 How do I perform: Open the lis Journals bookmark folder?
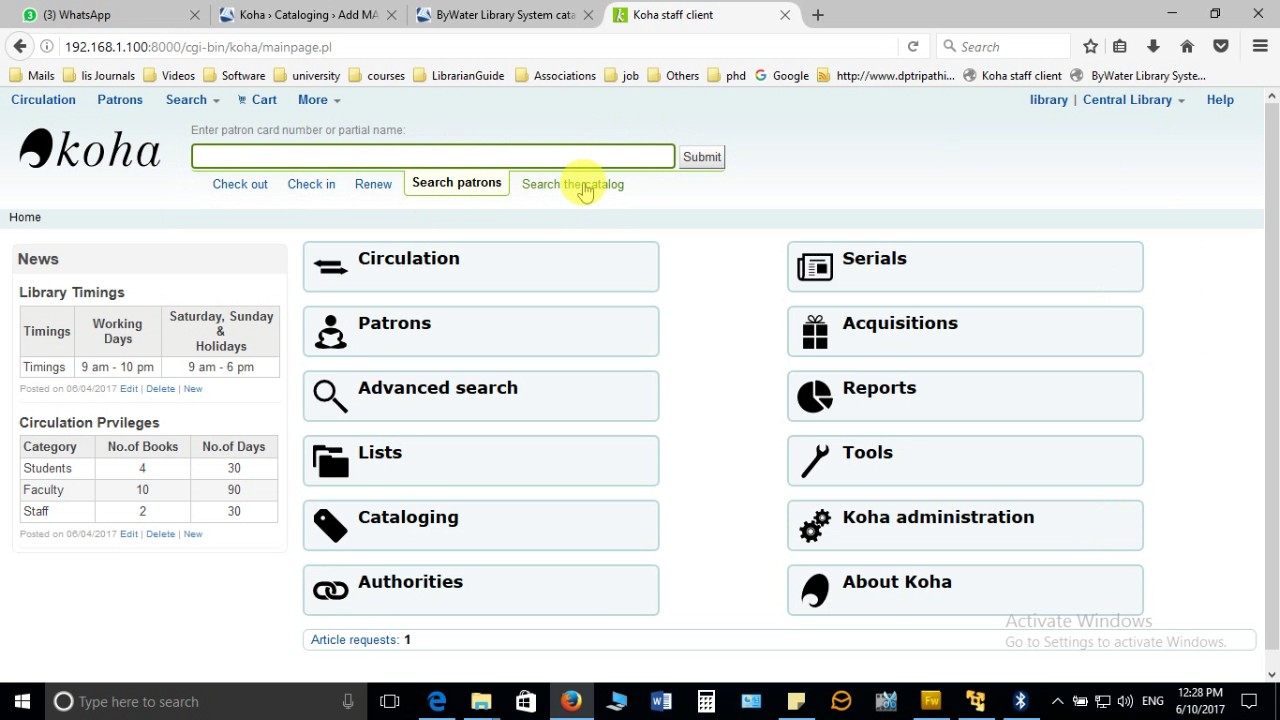coord(98,76)
